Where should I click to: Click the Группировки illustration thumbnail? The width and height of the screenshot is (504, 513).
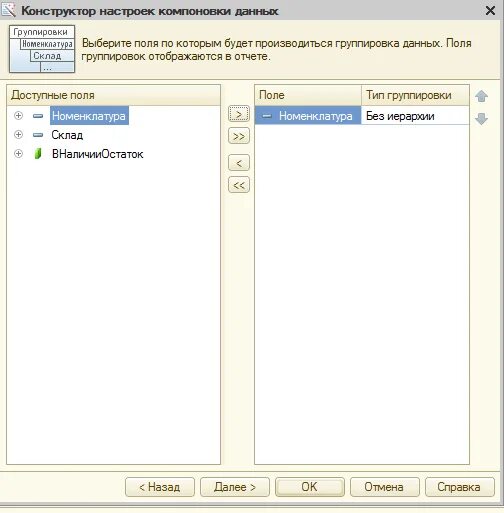click(x=42, y=49)
